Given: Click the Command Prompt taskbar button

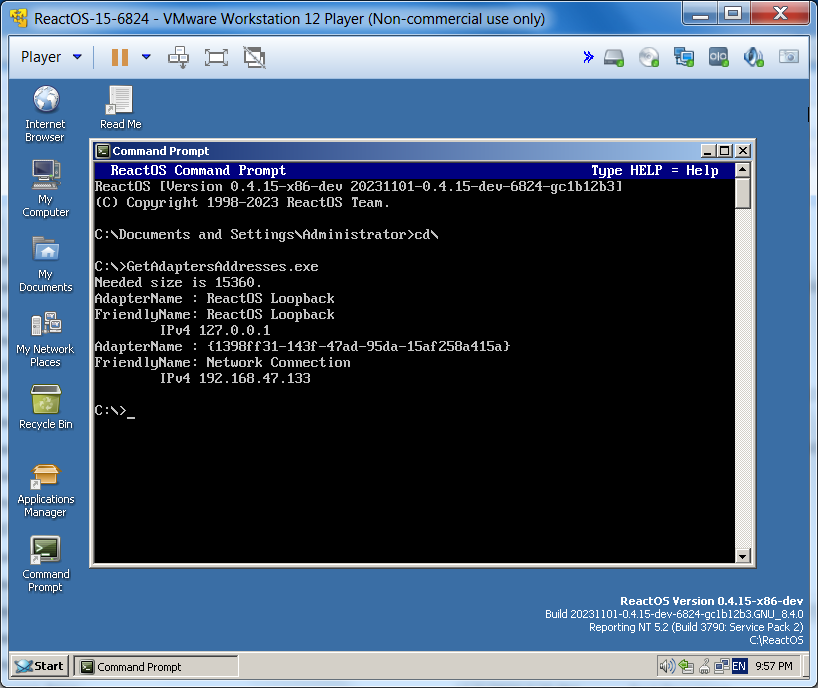Looking at the screenshot, I should (155, 666).
